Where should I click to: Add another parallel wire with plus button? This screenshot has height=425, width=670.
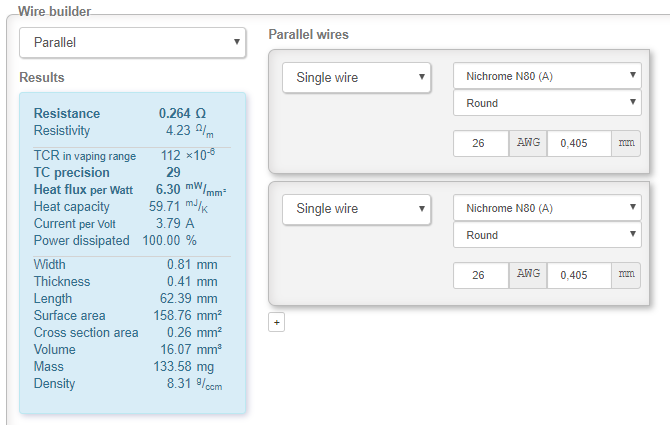[277, 322]
